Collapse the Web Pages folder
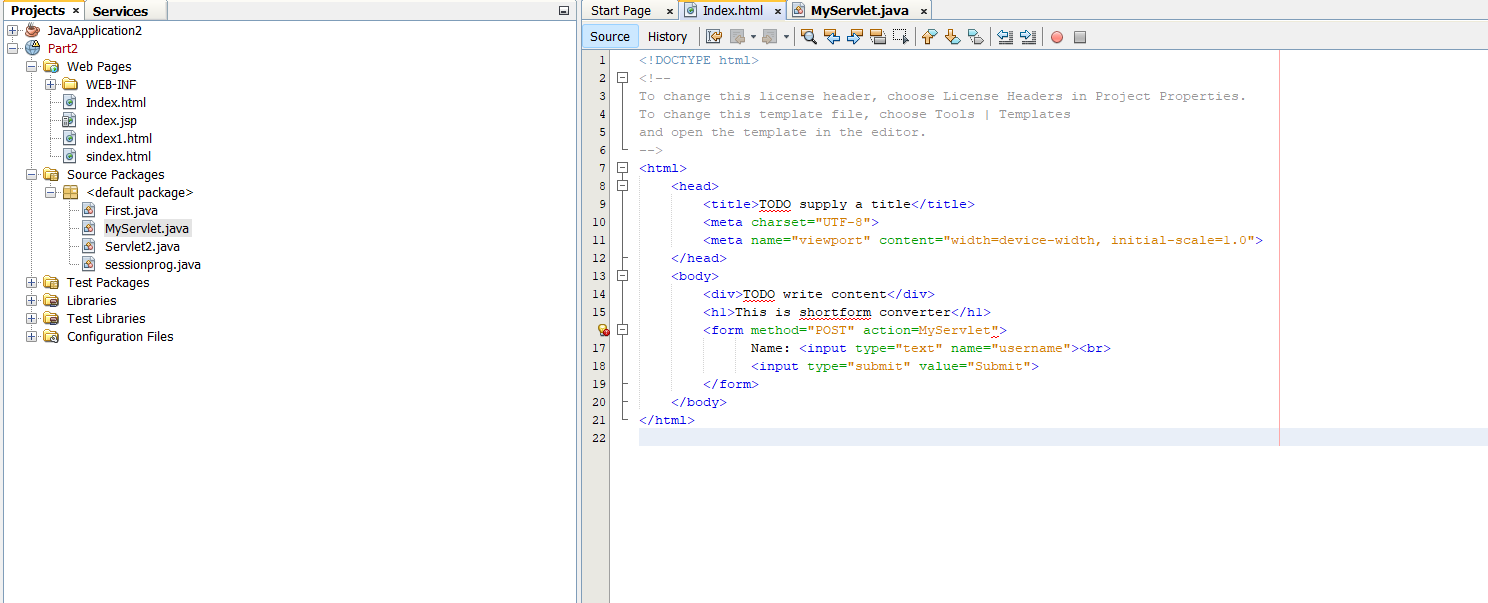Image resolution: width=1488 pixels, height=603 pixels. tap(32, 66)
